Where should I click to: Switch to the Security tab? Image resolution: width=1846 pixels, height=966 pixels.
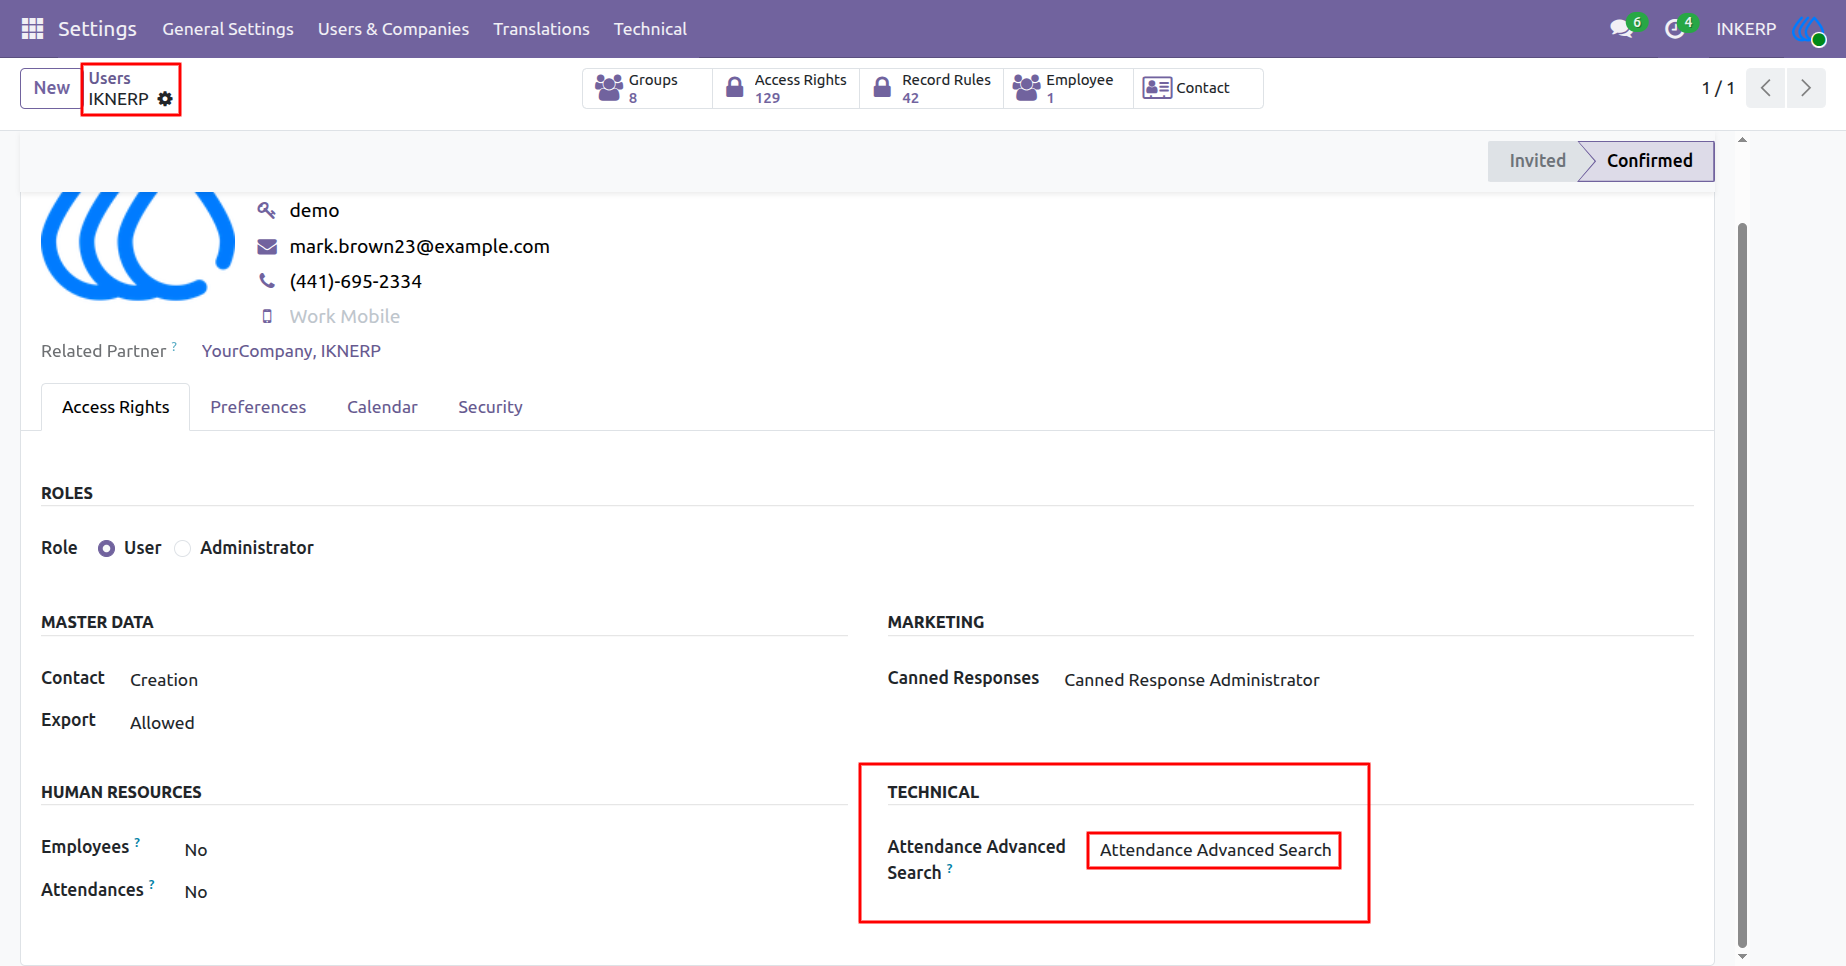(490, 407)
